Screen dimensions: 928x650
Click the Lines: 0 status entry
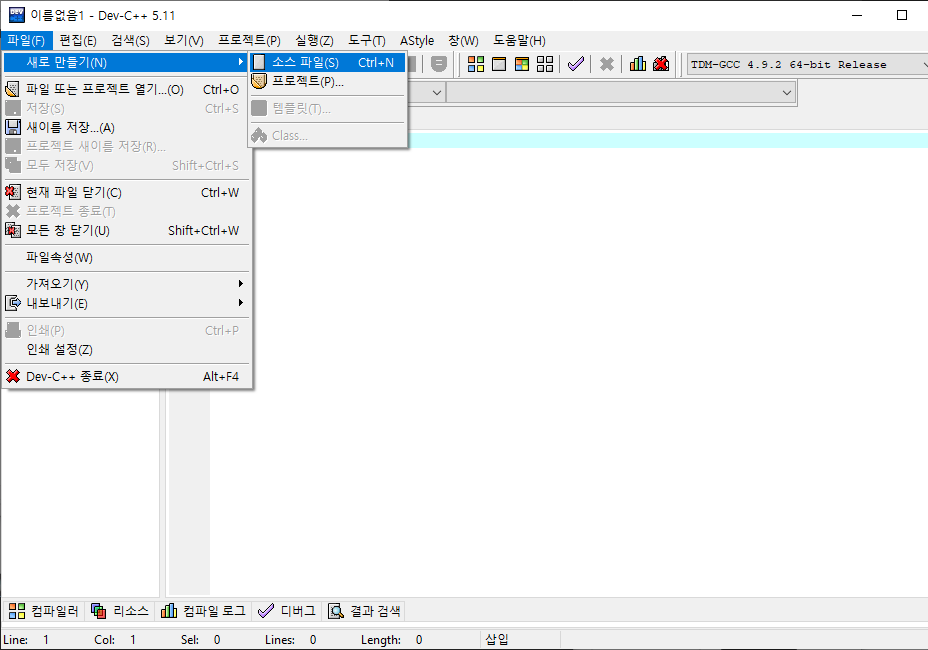point(291,639)
